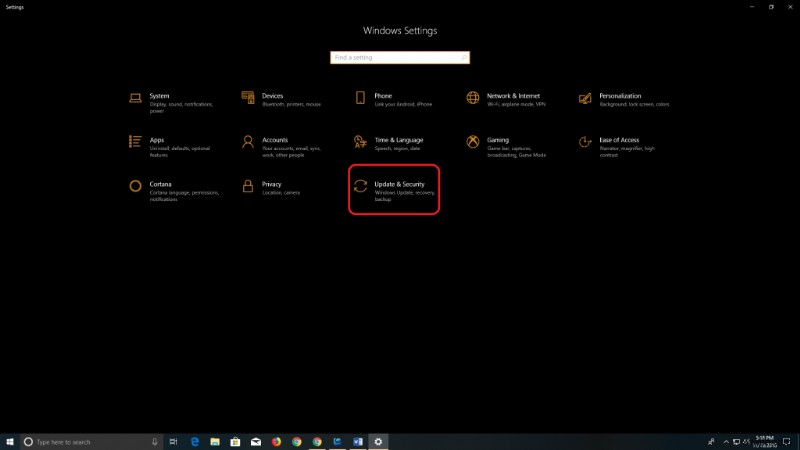Switch to Word from the taskbar
Viewport: 800px width, 450px height.
coord(358,442)
